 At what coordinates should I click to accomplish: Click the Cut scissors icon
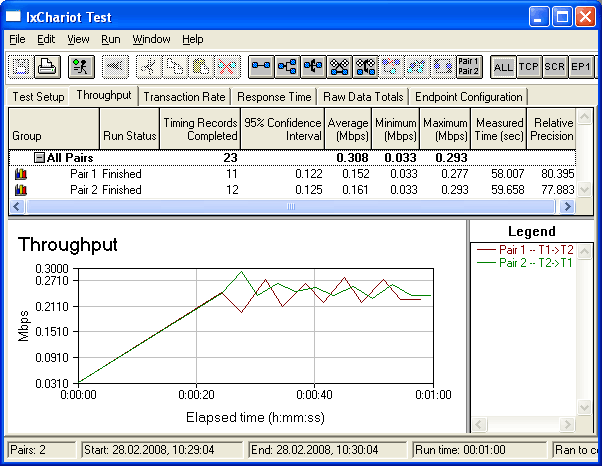point(149,67)
